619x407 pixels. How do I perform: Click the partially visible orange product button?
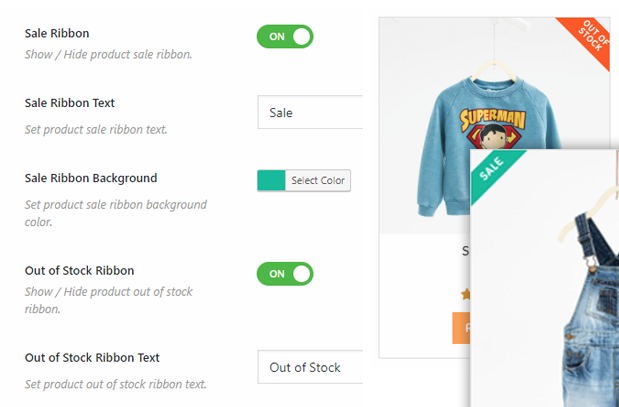tap(461, 328)
